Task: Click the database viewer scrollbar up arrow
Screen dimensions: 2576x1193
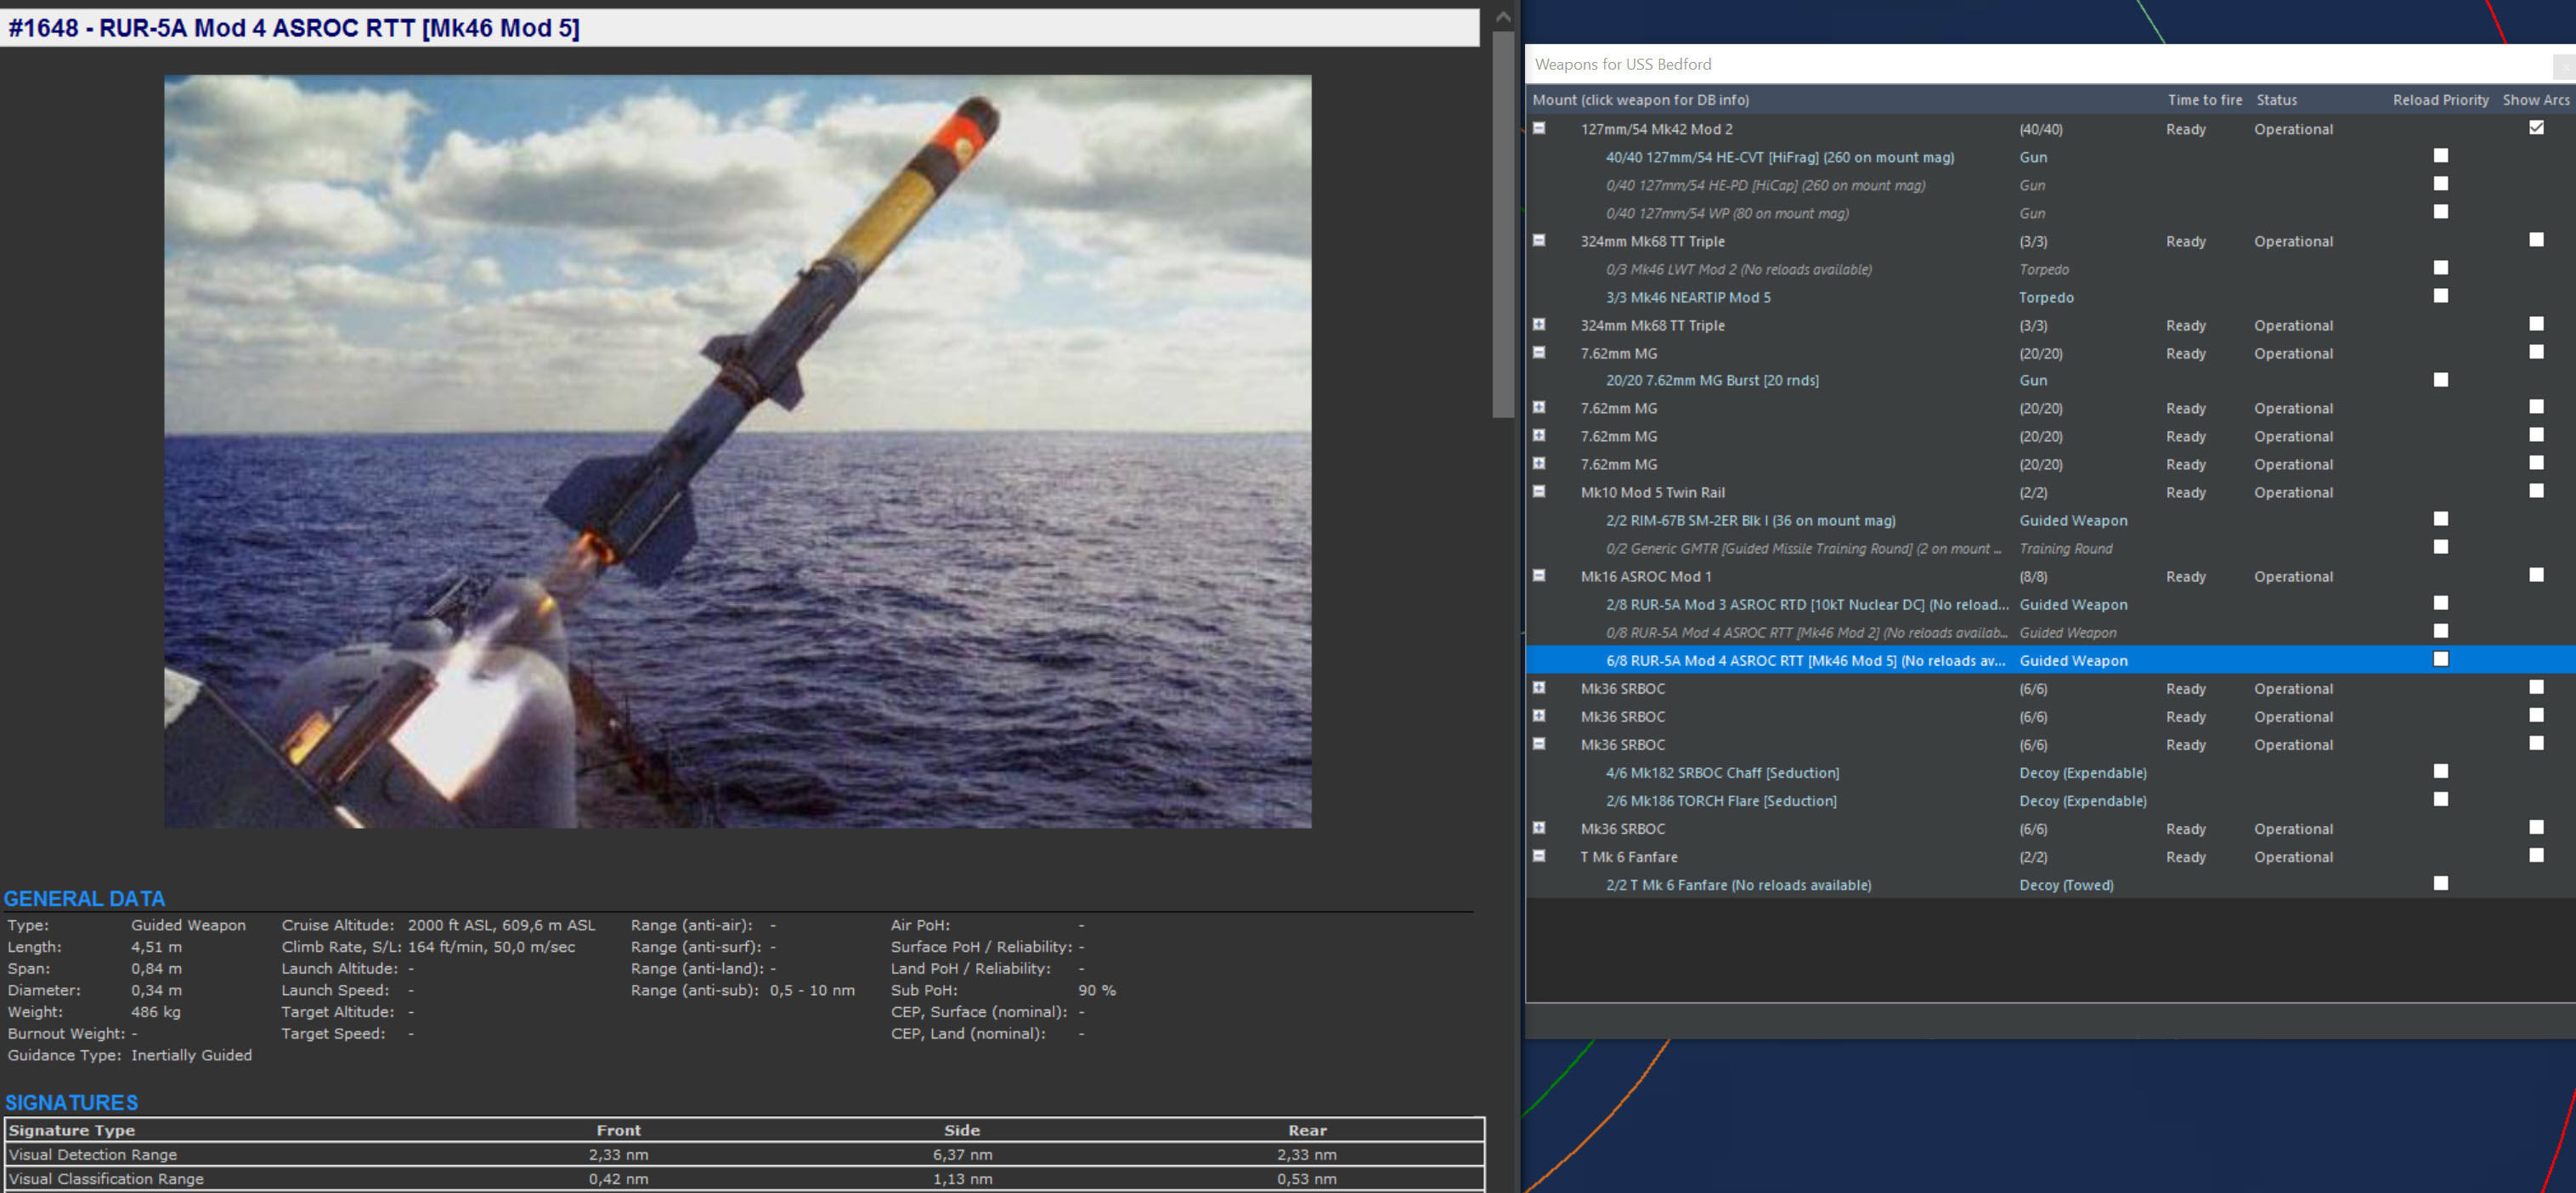Action: pyautogui.click(x=1502, y=17)
